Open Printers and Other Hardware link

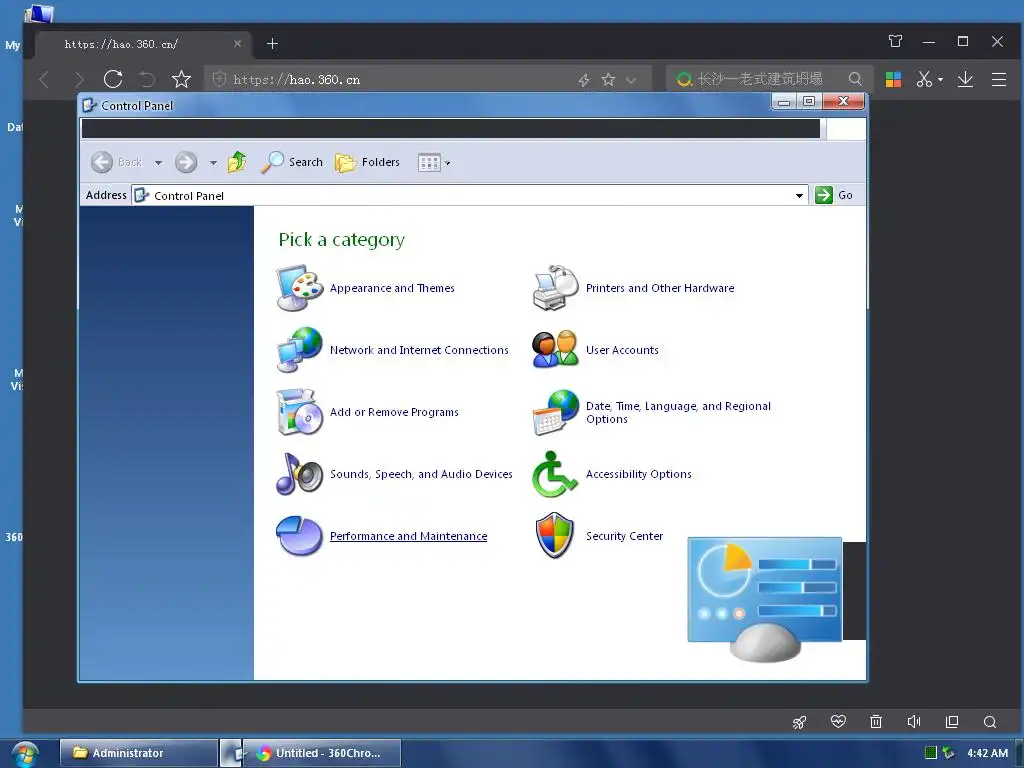(660, 288)
